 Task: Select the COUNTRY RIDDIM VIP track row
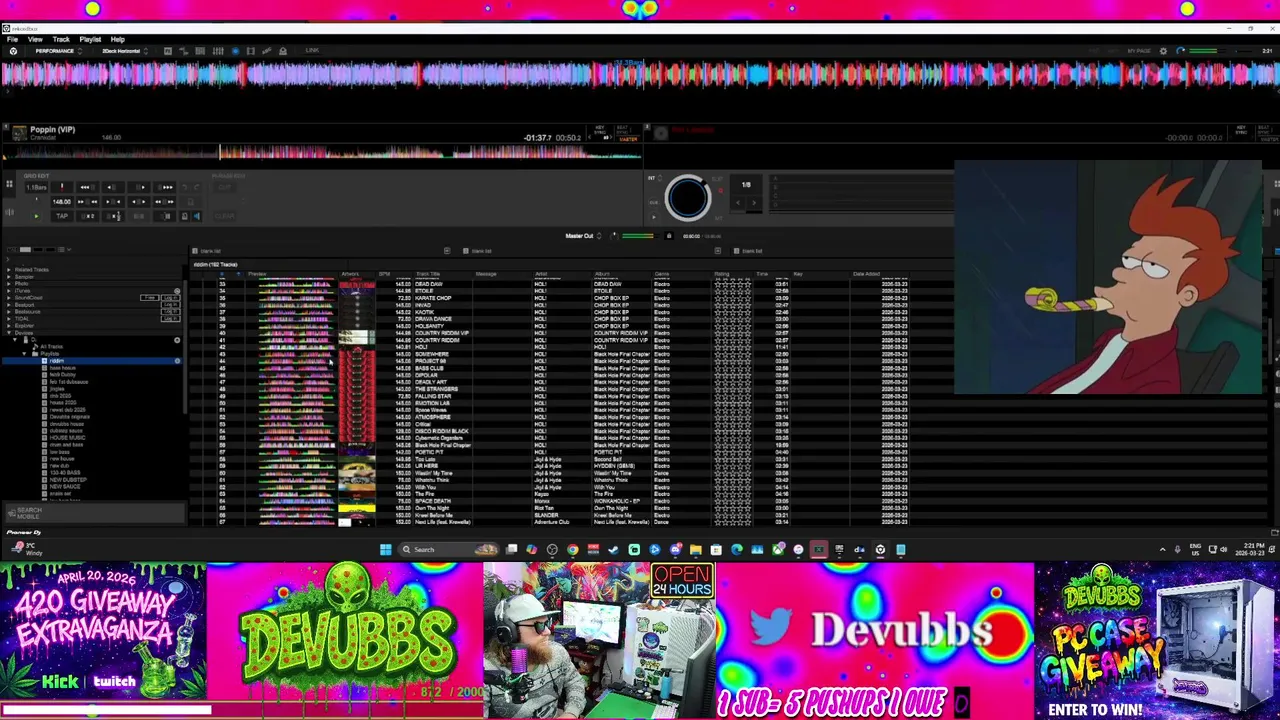point(550,333)
